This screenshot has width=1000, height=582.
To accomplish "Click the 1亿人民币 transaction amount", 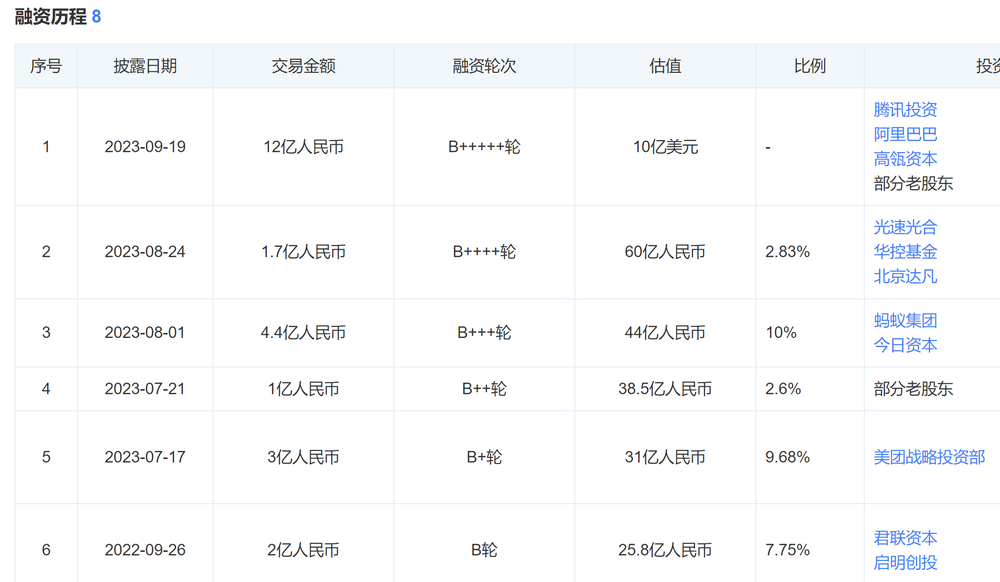I will click(303, 389).
